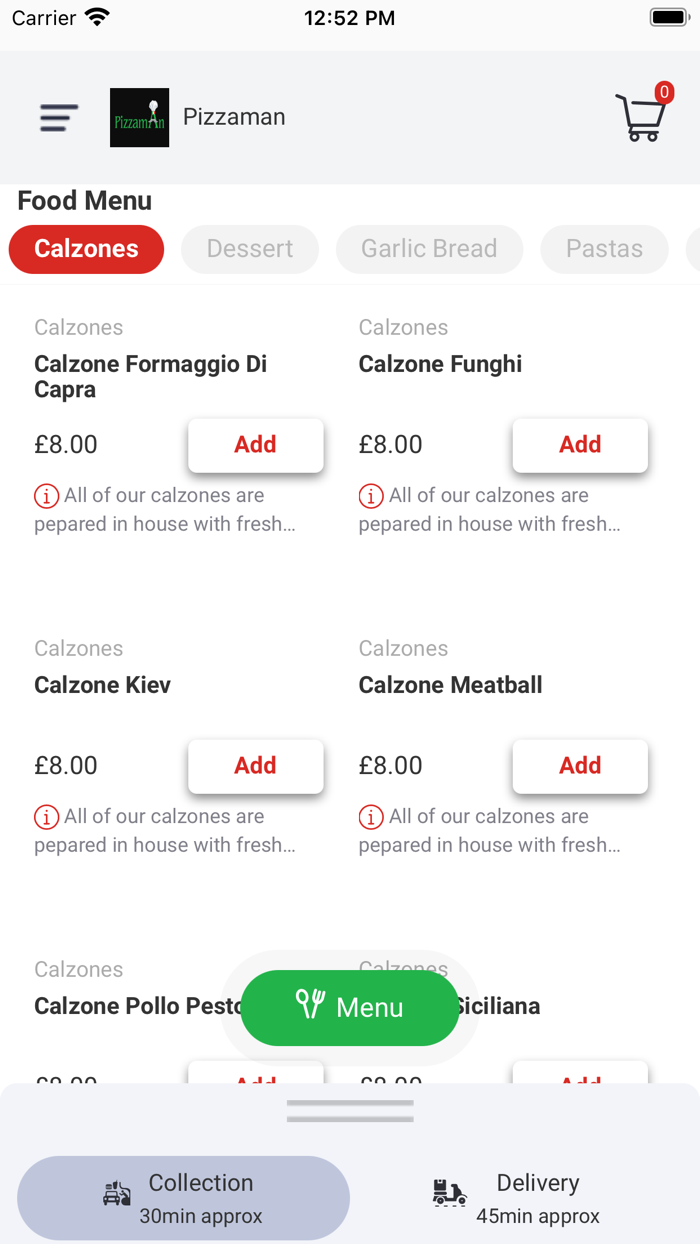Select the Calzones category tab

[x=86, y=249]
